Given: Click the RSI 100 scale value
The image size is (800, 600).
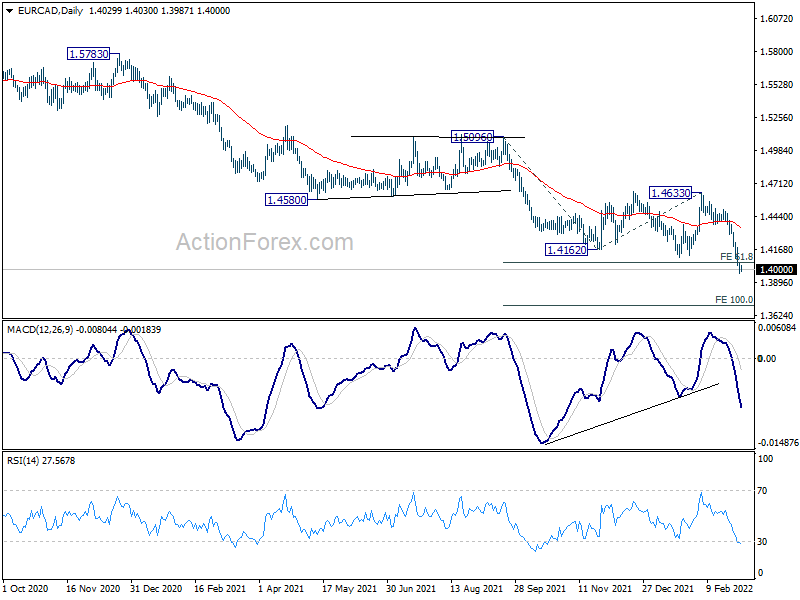Looking at the screenshot, I should 765,459.
